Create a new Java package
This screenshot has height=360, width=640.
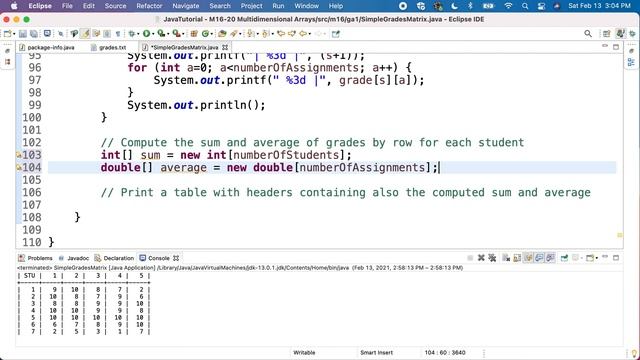[194, 34]
